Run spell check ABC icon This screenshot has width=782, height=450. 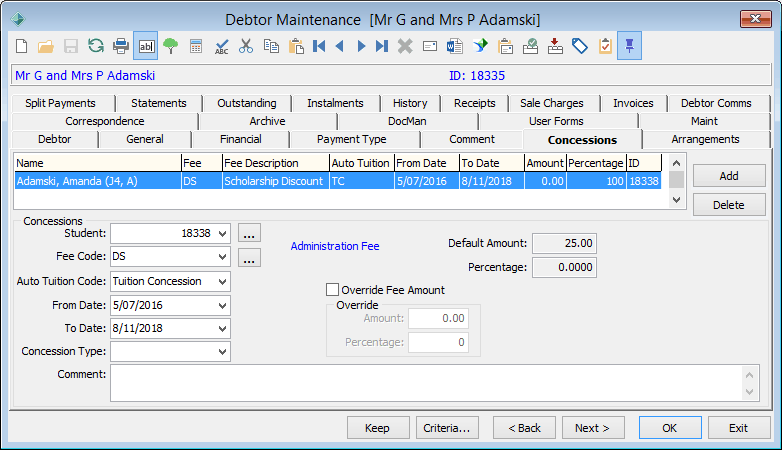click(x=221, y=47)
